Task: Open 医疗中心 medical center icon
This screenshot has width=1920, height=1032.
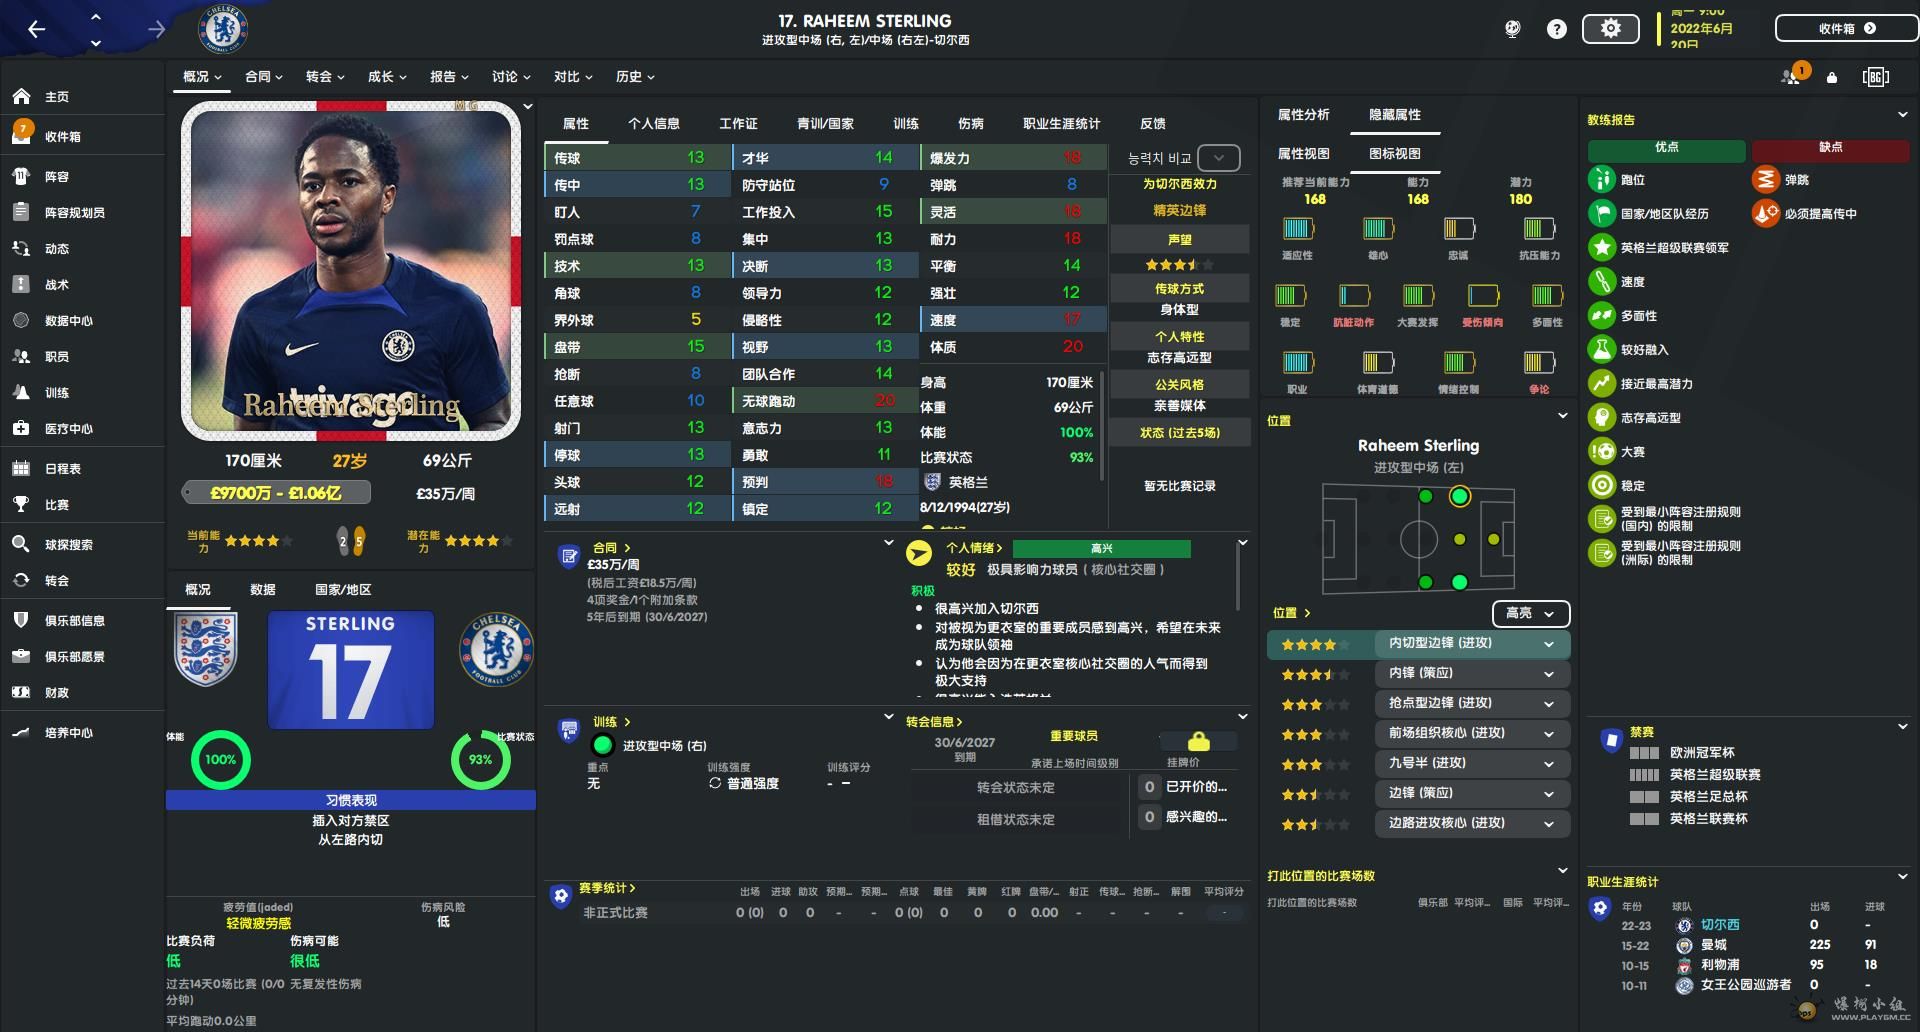Action: point(21,428)
